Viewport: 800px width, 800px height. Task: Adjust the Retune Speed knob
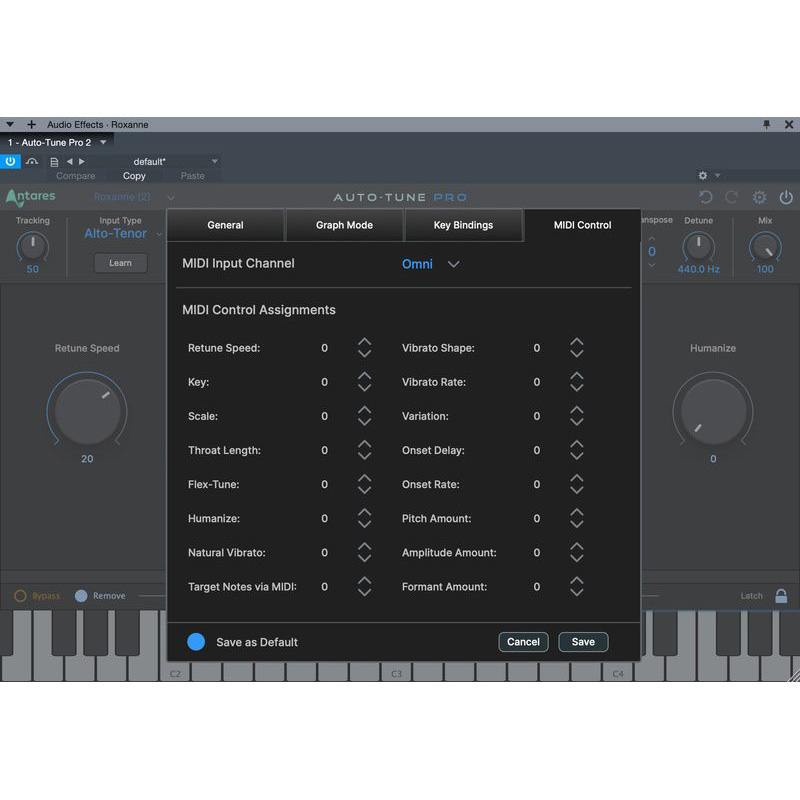pyautogui.click(x=87, y=410)
